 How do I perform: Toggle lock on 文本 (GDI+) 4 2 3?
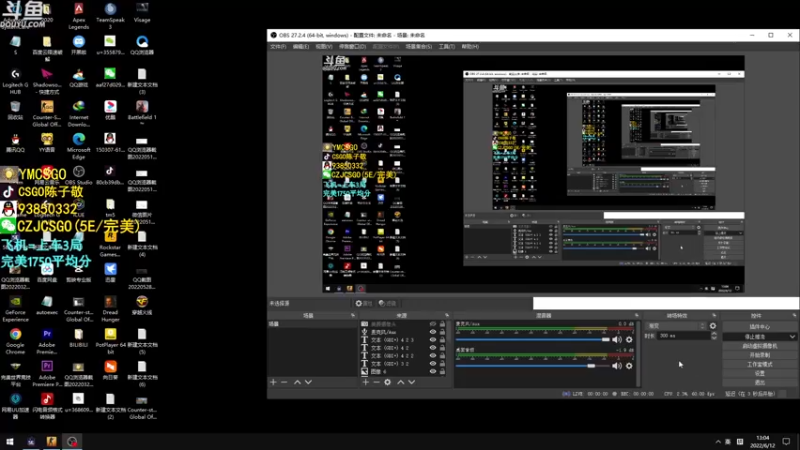point(442,340)
